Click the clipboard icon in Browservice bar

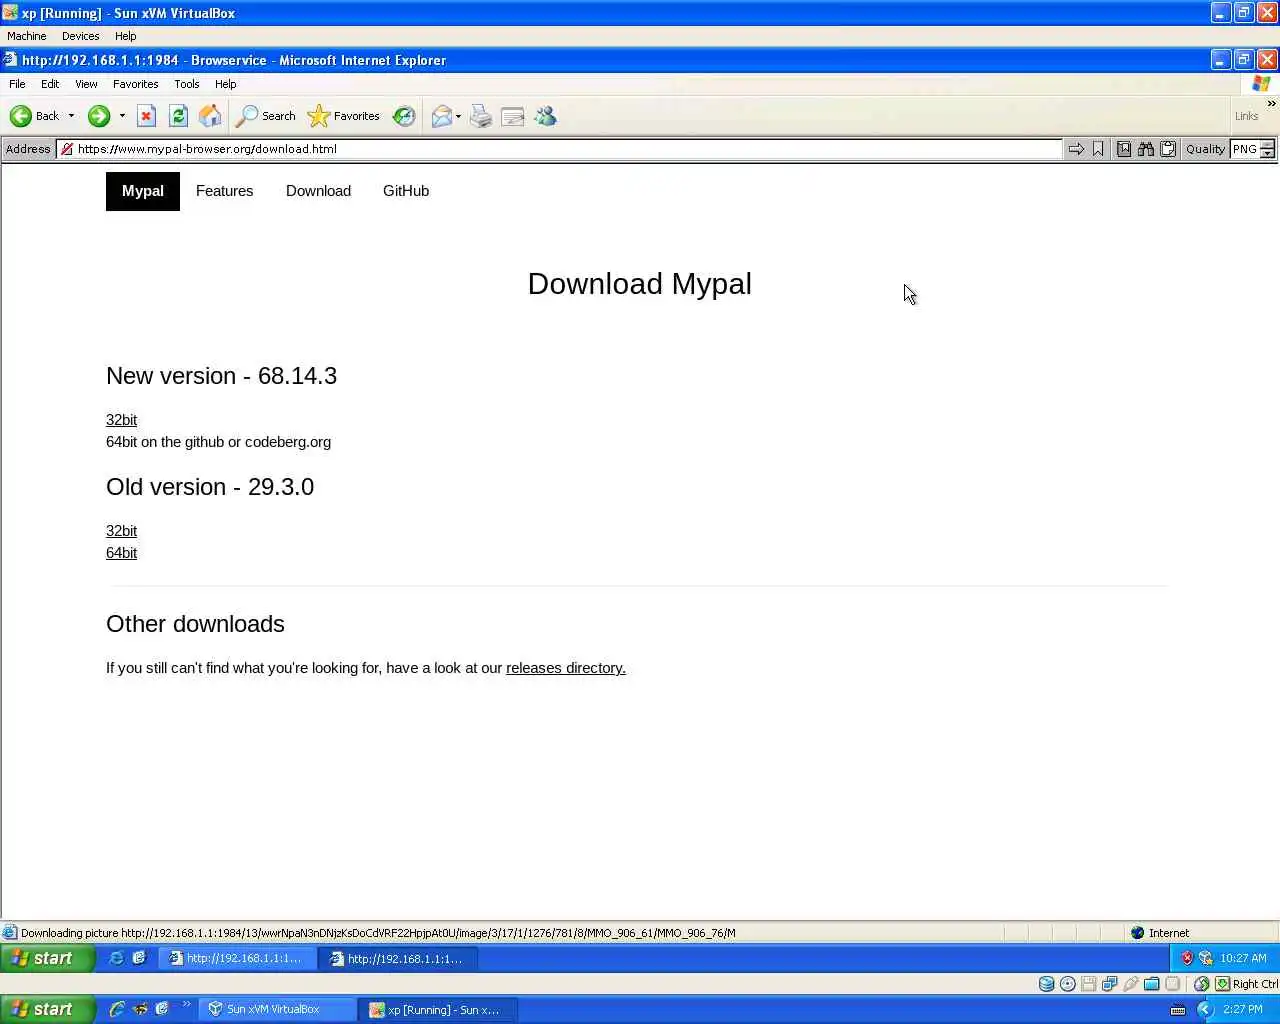coord(1167,149)
